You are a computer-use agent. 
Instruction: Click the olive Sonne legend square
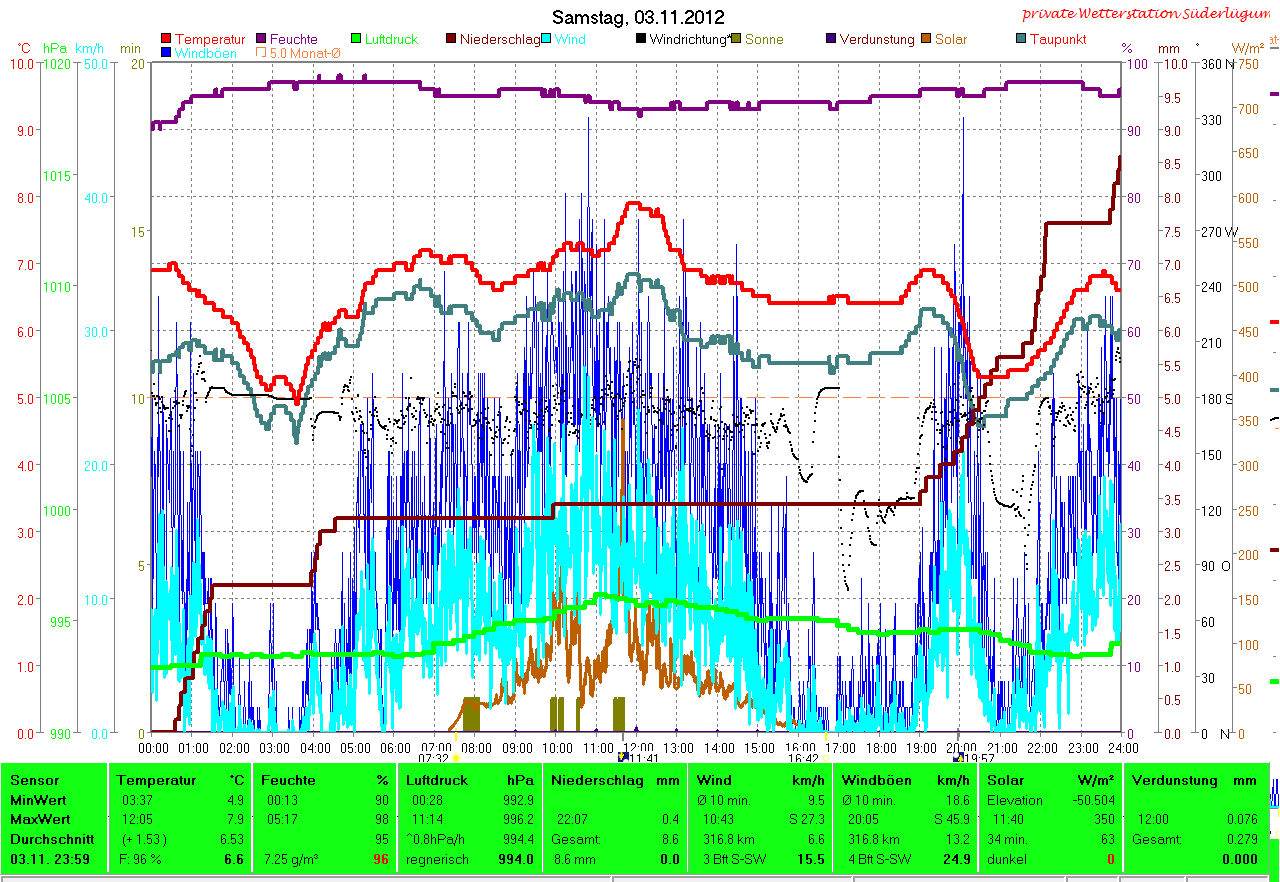736,40
